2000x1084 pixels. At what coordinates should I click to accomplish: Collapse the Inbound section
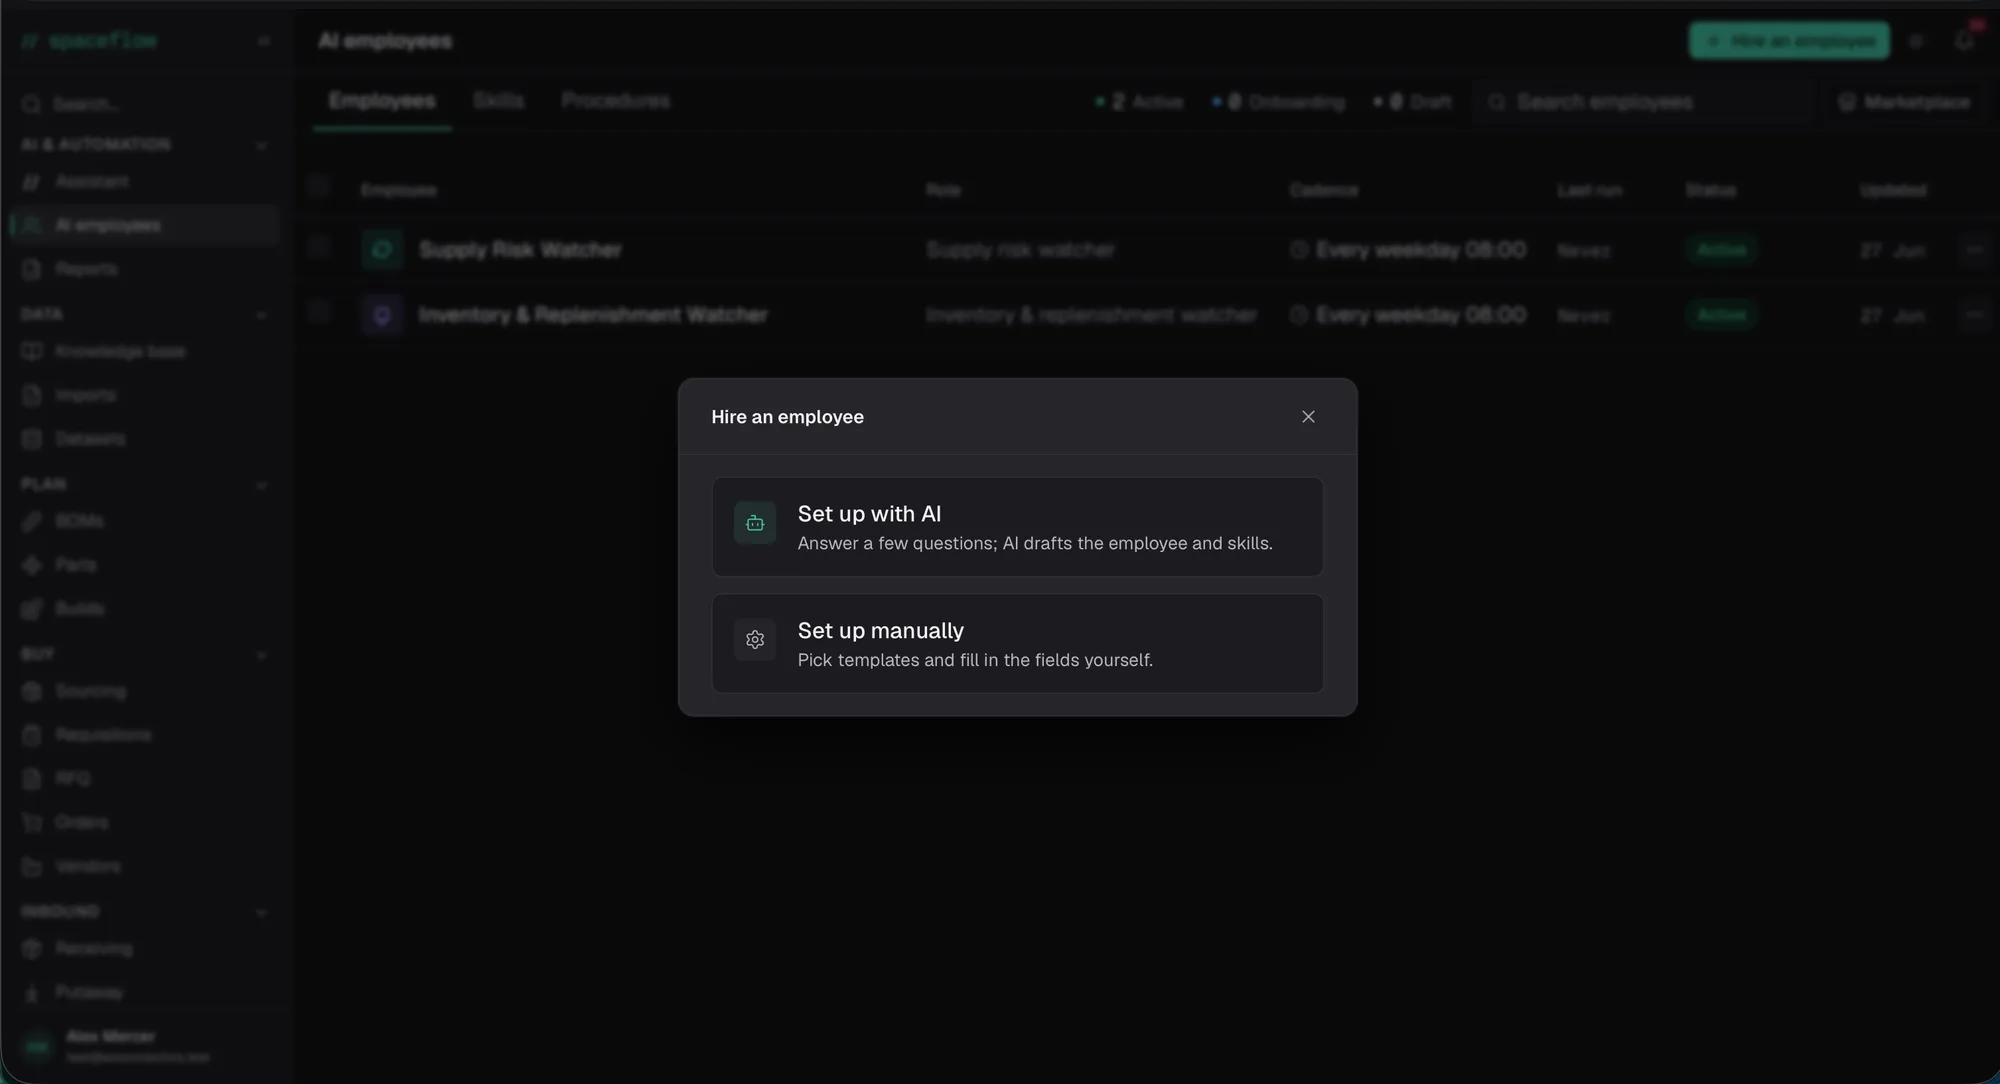(262, 912)
